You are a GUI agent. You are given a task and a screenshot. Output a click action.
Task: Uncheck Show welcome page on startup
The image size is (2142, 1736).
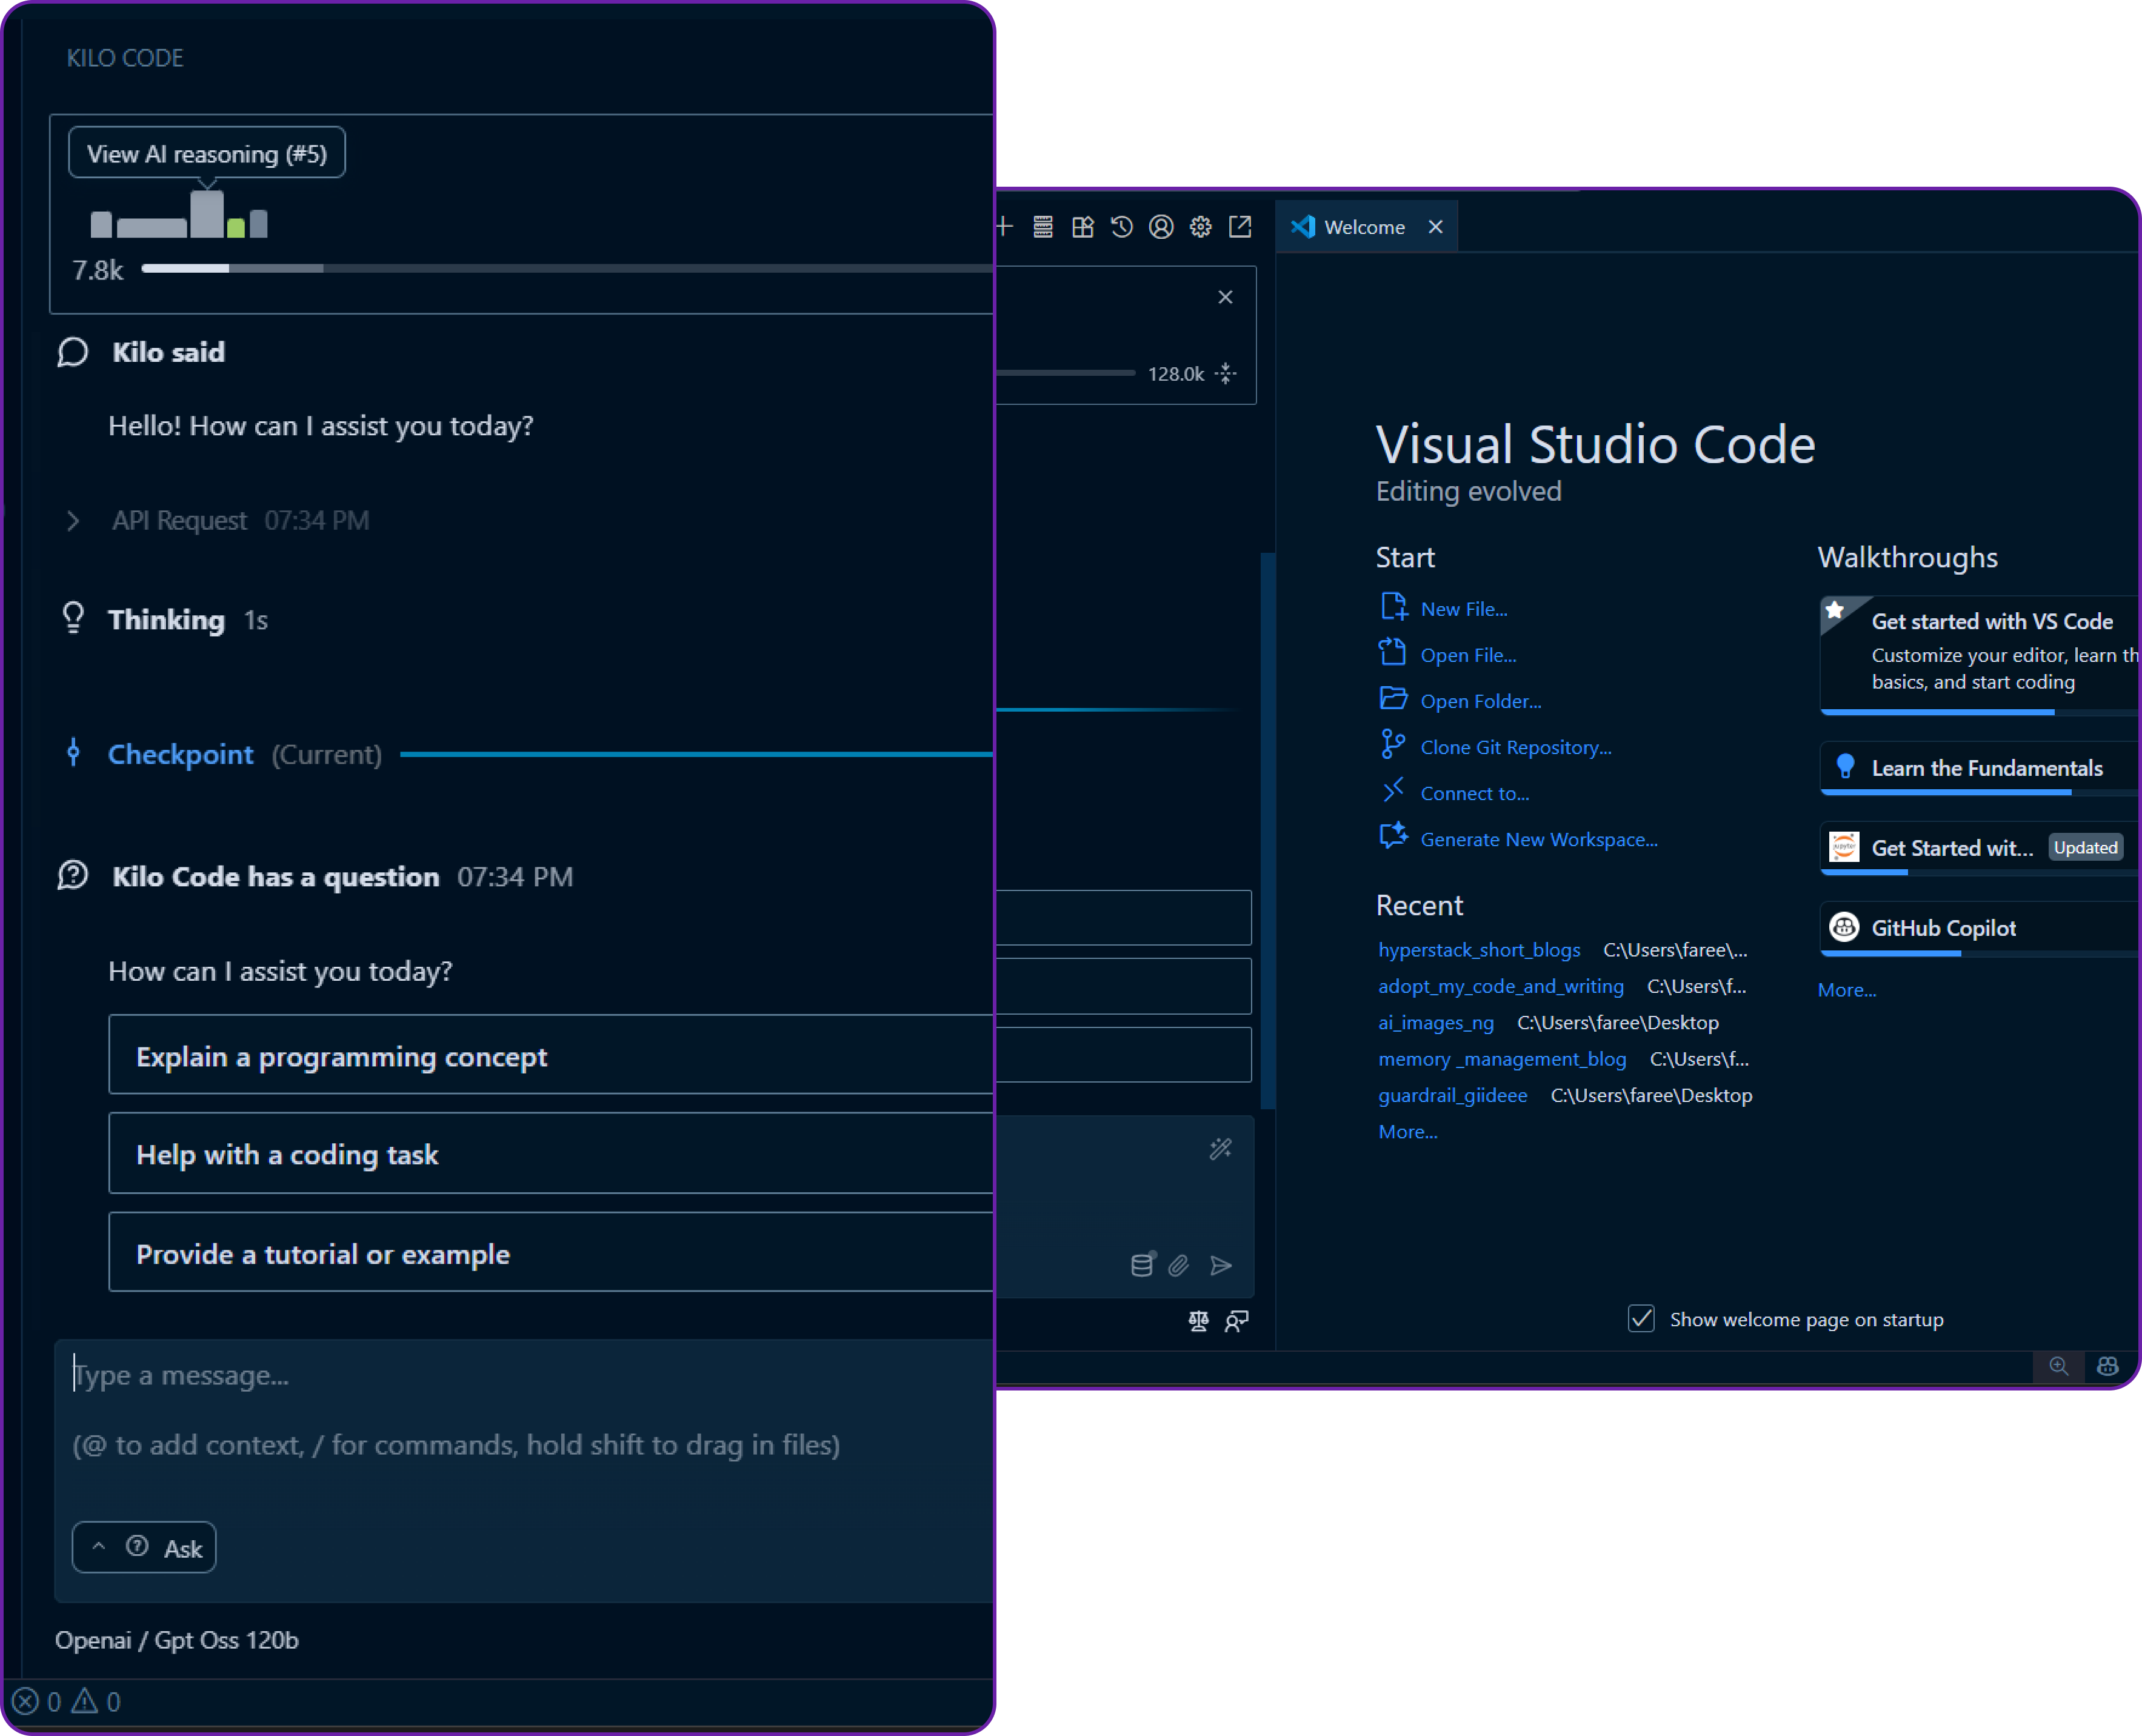pyautogui.click(x=1640, y=1319)
